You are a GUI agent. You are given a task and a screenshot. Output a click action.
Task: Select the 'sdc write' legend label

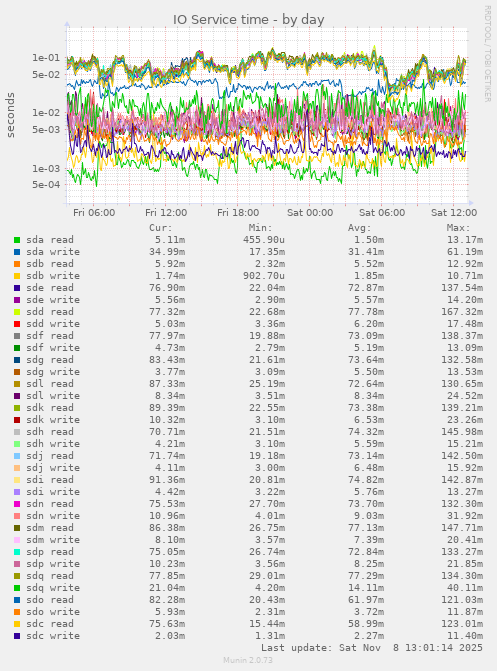[53, 635]
